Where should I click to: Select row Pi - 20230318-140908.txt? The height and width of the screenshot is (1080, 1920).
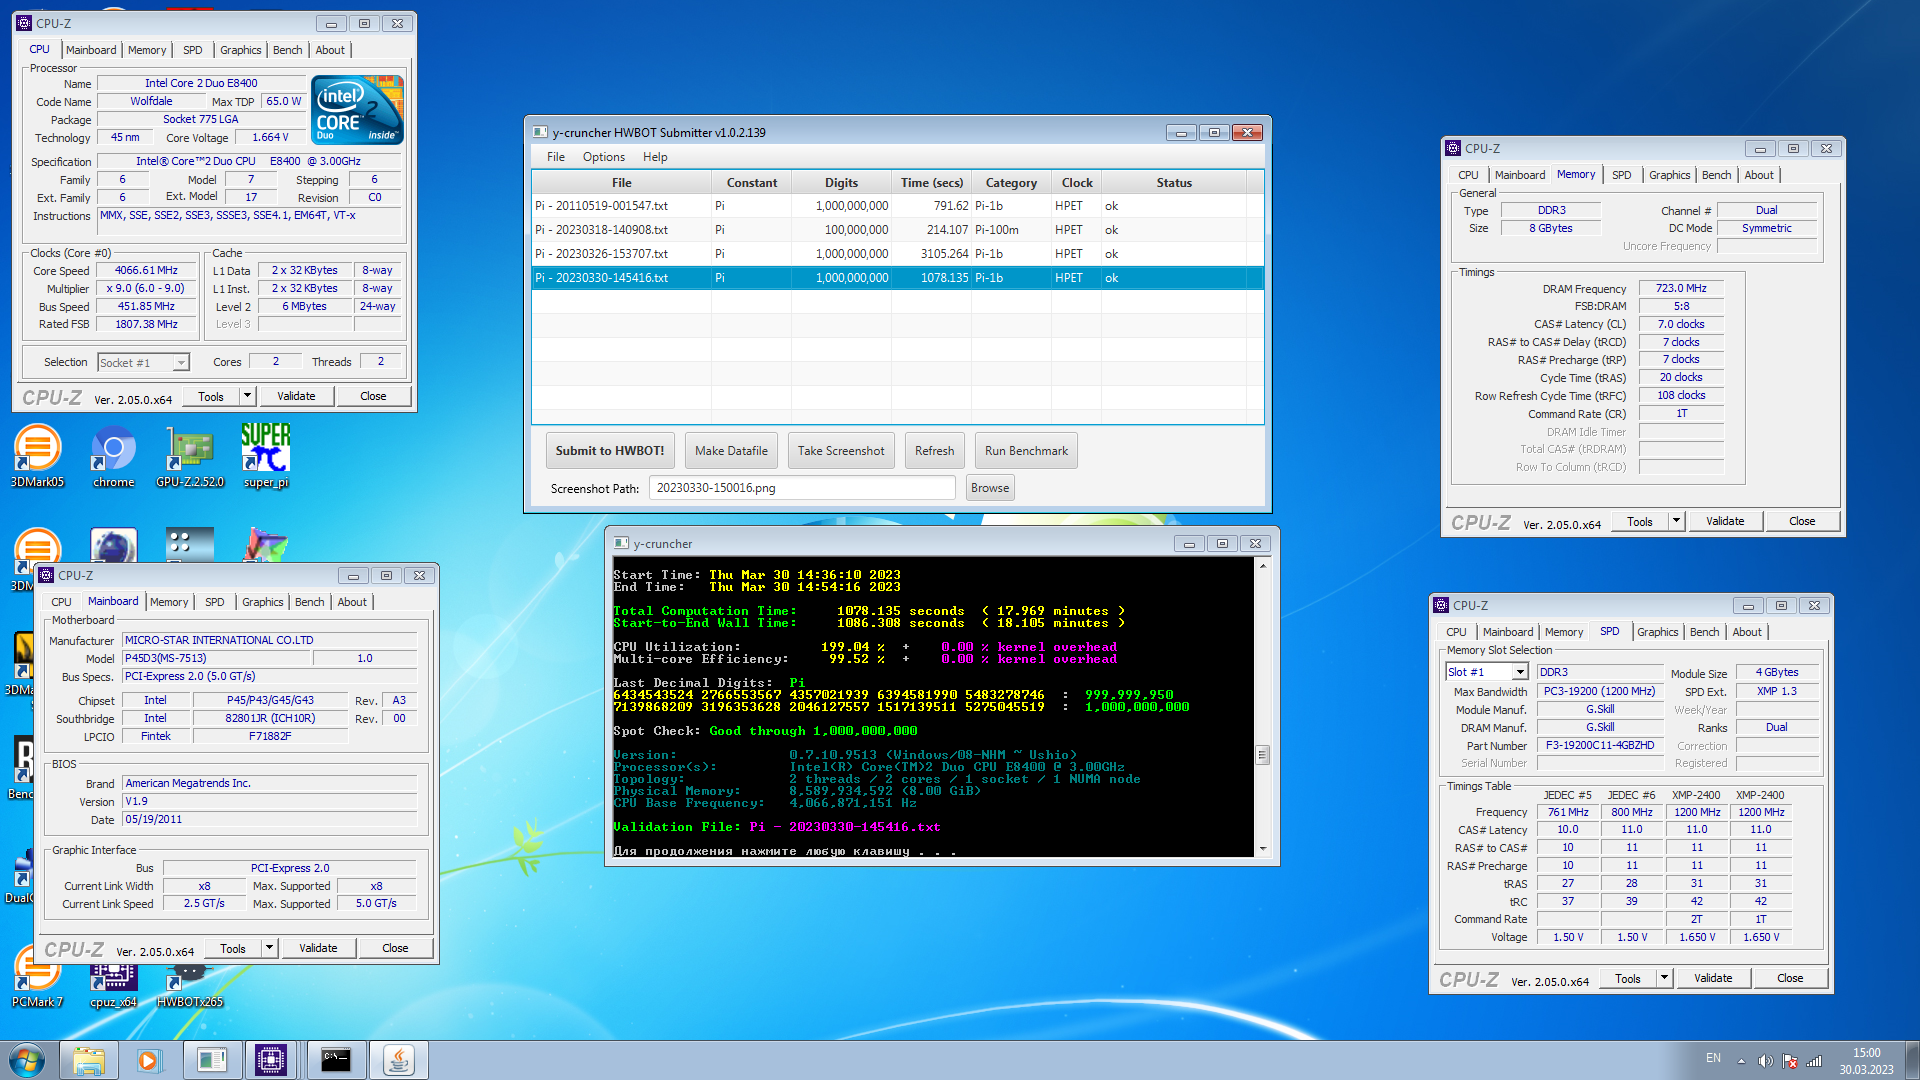(x=897, y=230)
